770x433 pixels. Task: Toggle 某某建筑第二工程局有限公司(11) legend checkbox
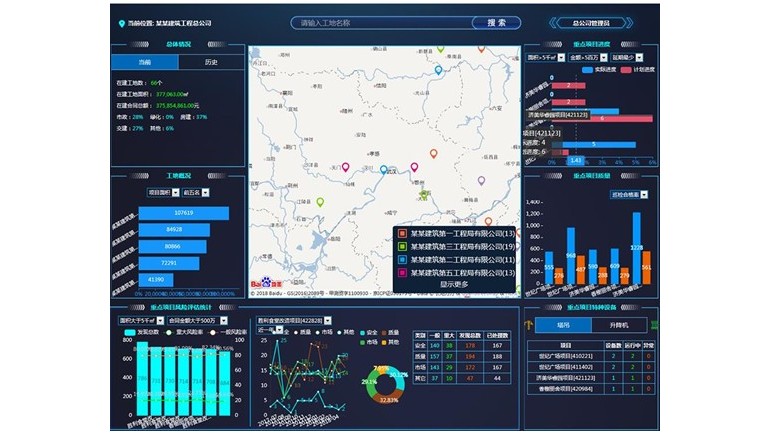402,260
